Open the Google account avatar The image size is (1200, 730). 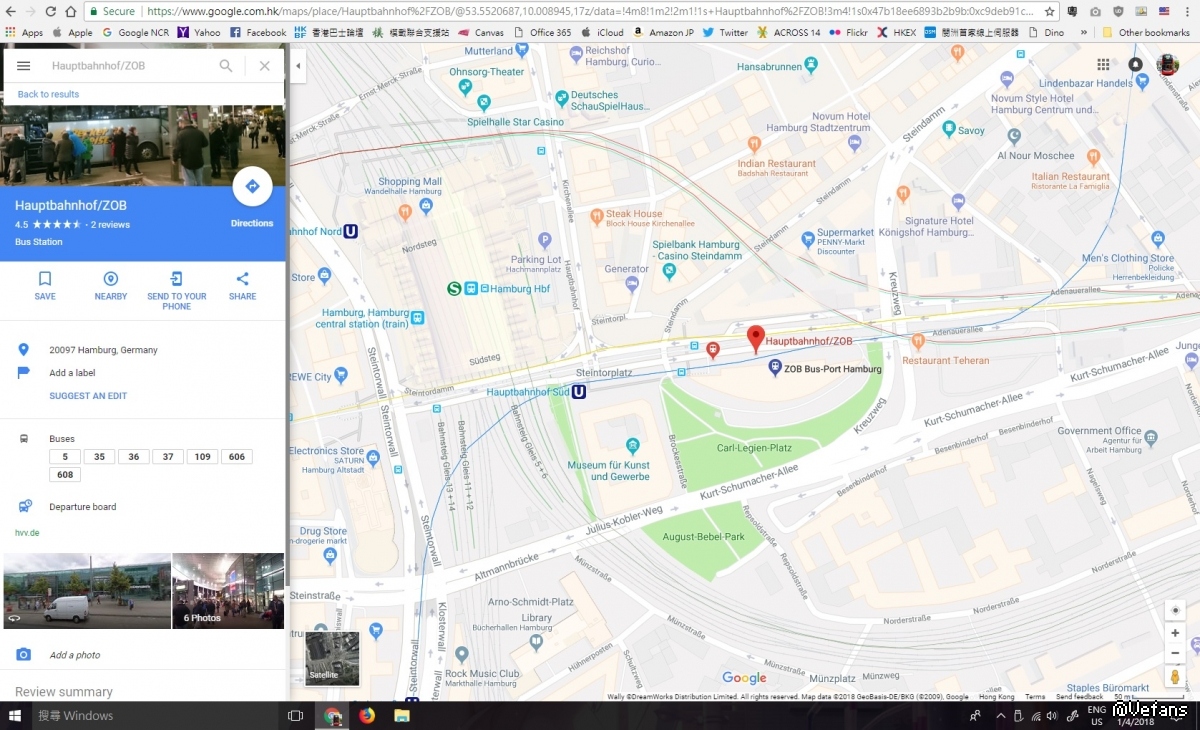point(1168,65)
